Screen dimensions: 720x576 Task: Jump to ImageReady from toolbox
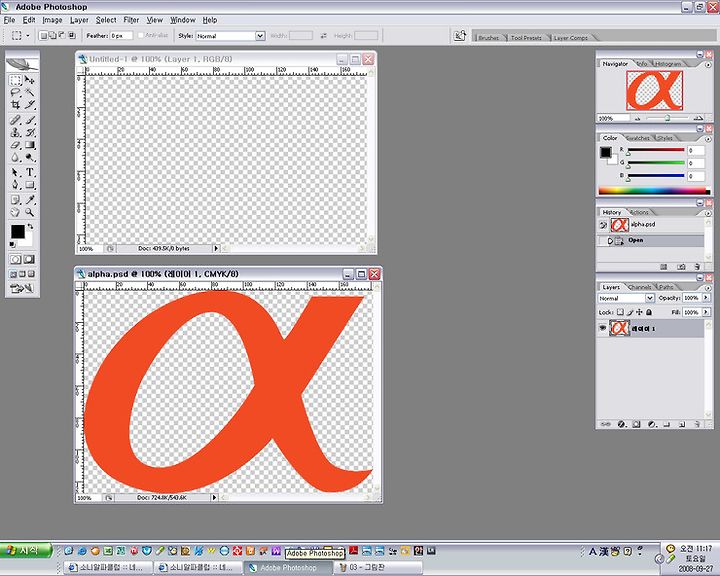(22, 288)
